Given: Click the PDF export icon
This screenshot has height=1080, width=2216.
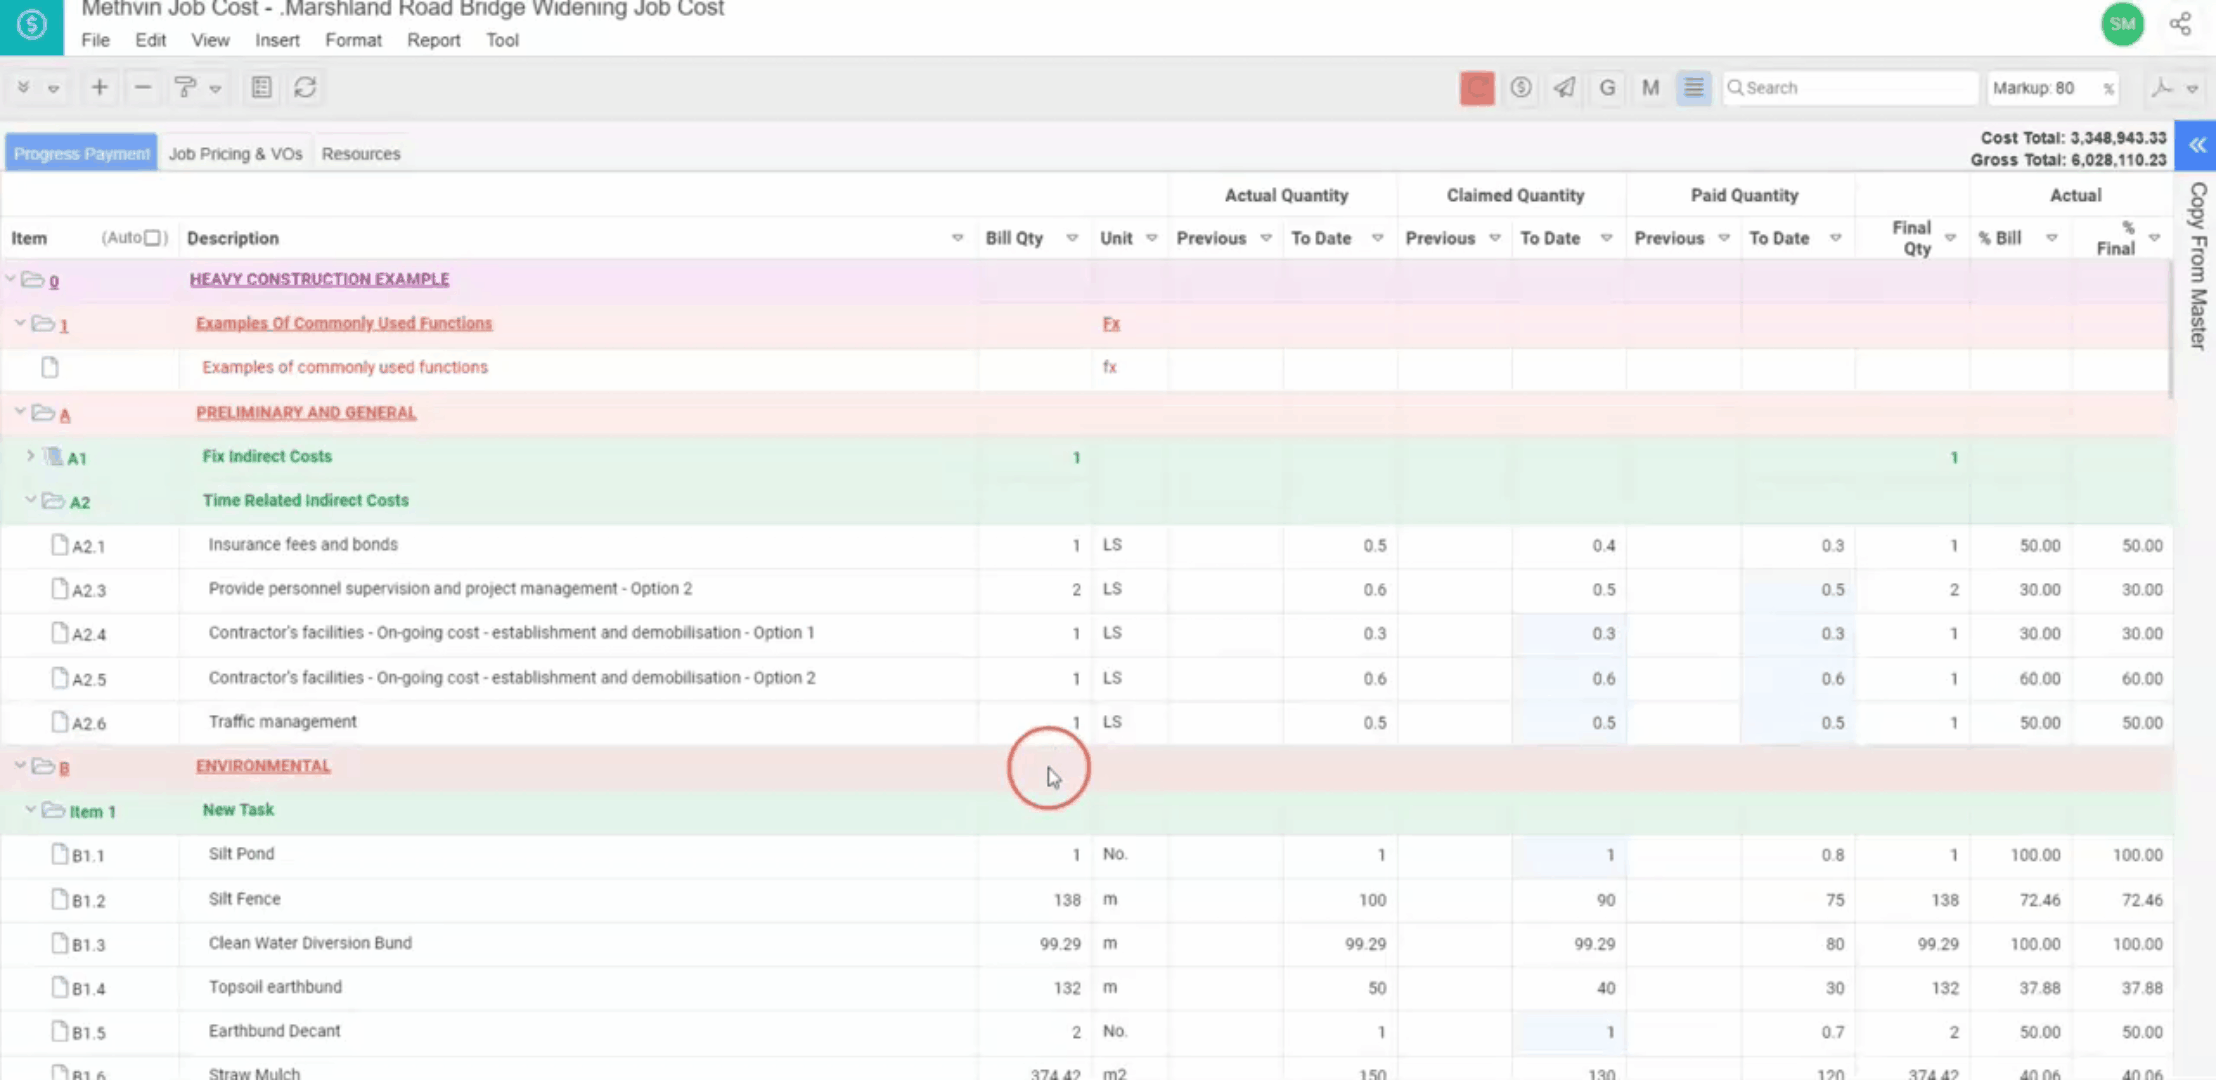Looking at the screenshot, I should tap(2162, 88).
